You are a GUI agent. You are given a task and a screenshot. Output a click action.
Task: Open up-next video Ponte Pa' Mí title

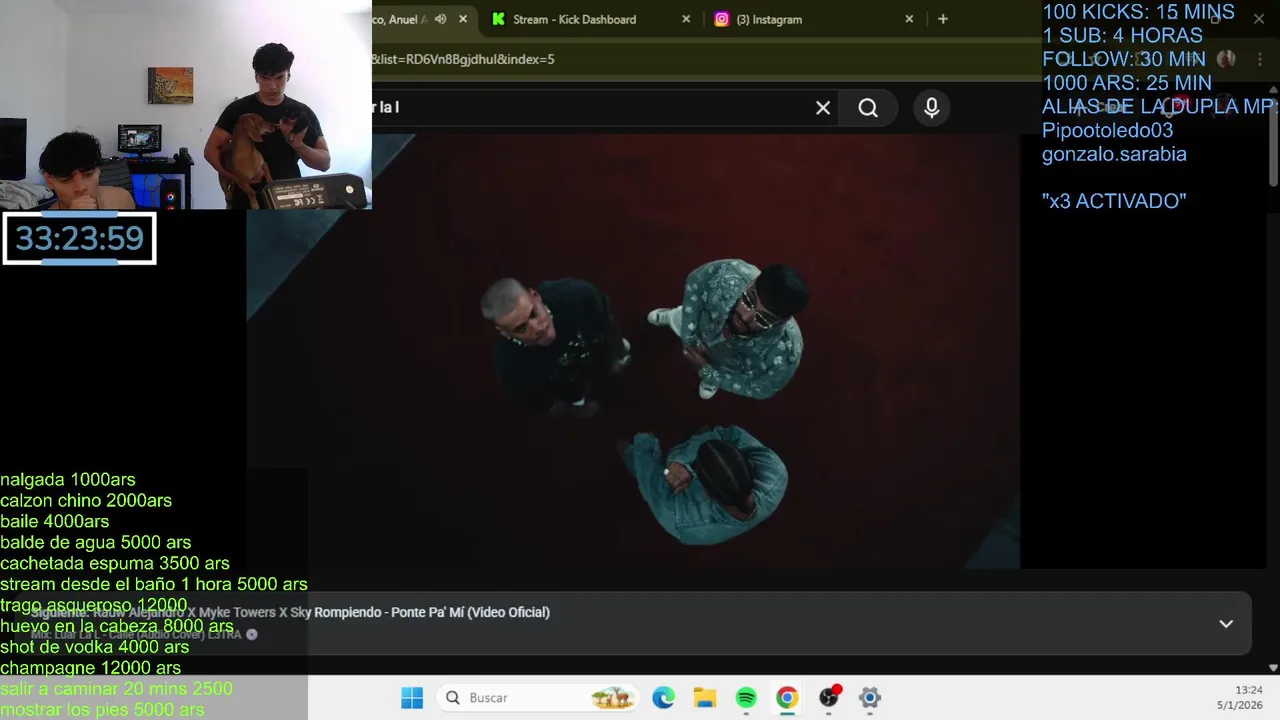pyautogui.click(x=470, y=612)
